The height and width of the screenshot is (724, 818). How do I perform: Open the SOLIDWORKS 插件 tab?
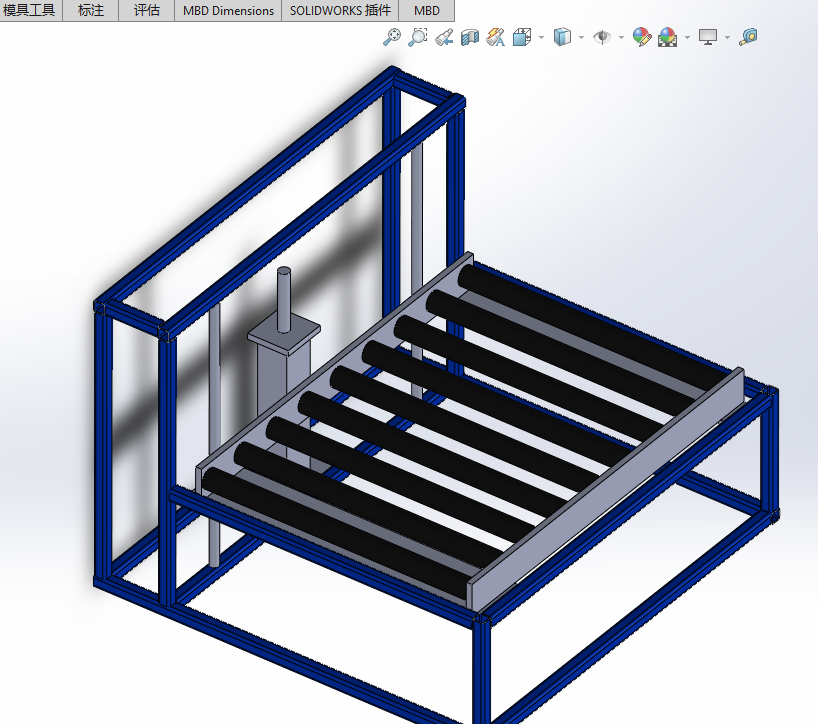click(x=340, y=11)
